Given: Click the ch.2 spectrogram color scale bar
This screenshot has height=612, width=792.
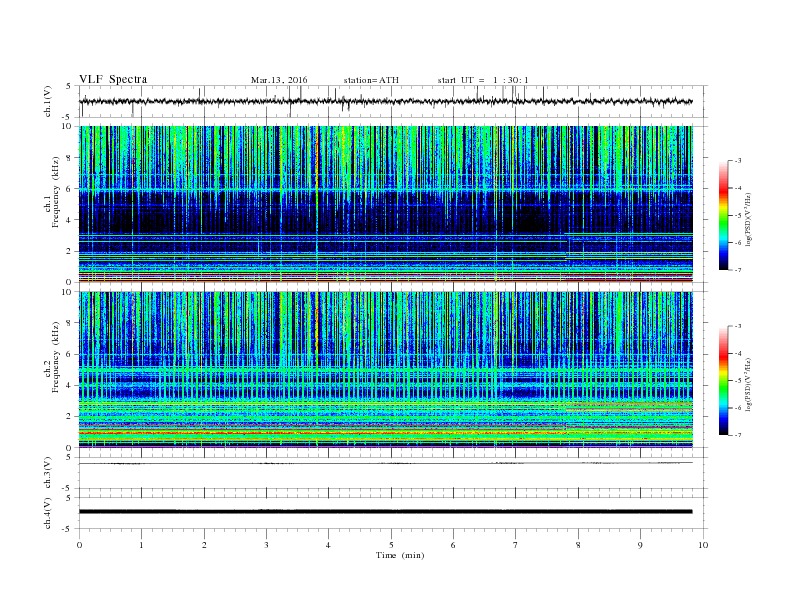Looking at the screenshot, I should click(723, 381).
